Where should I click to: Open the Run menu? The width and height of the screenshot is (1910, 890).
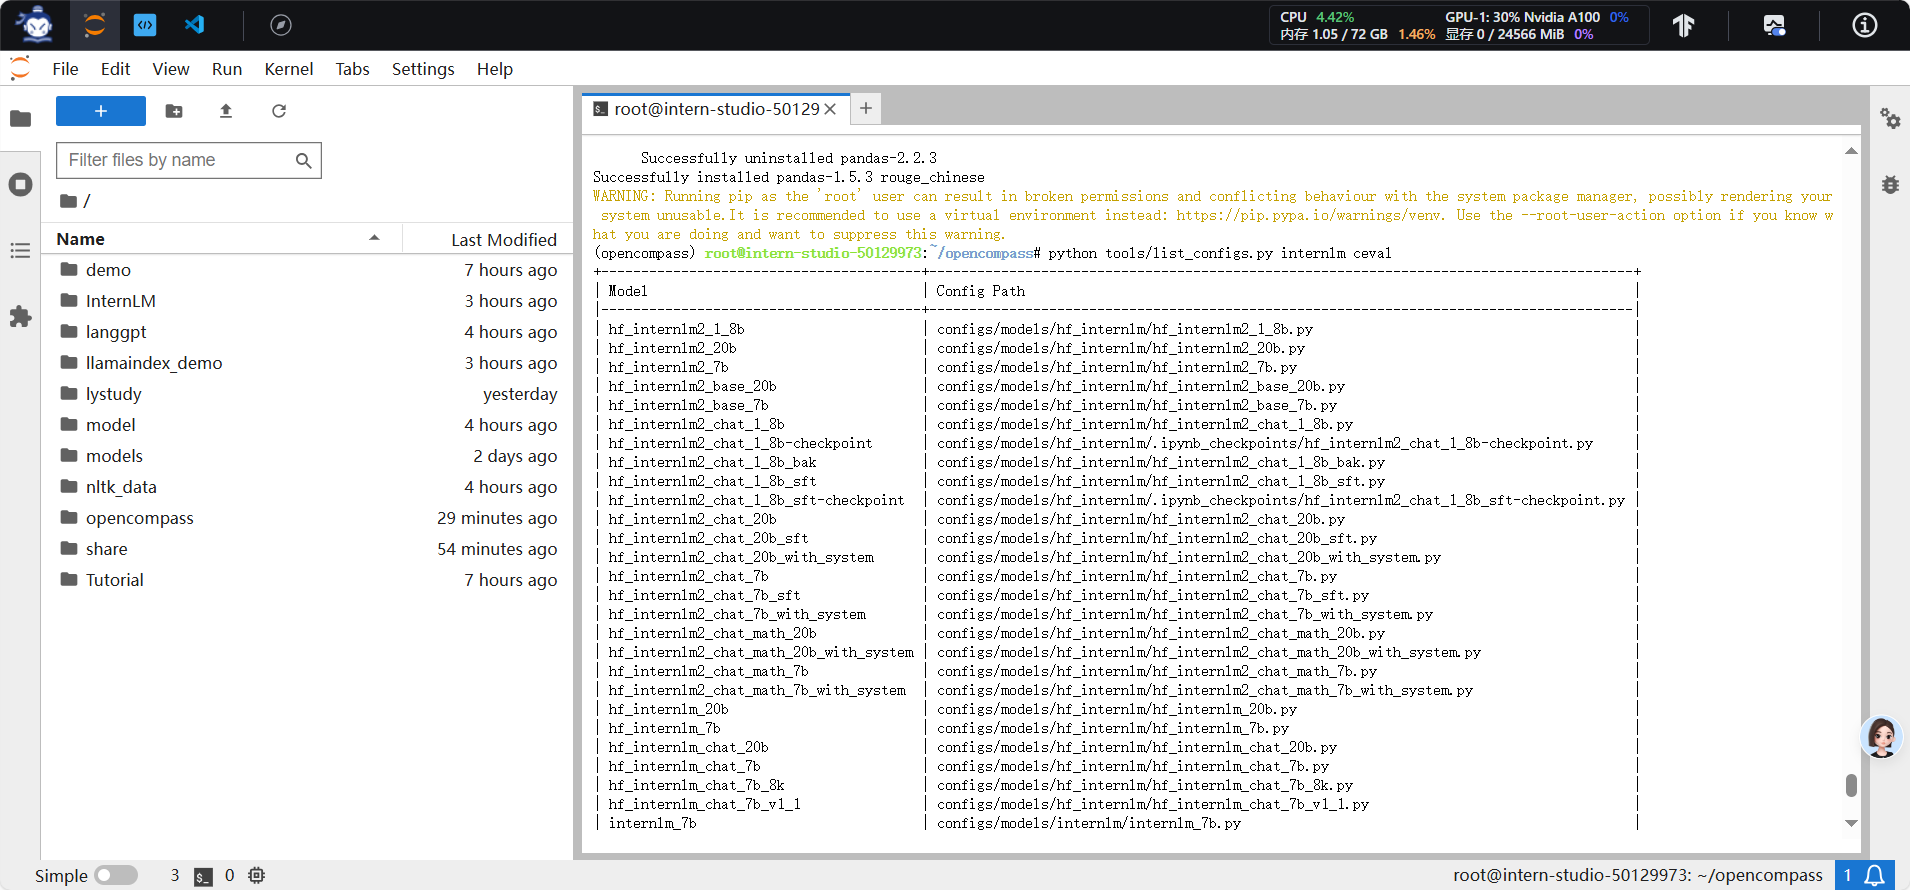(227, 68)
